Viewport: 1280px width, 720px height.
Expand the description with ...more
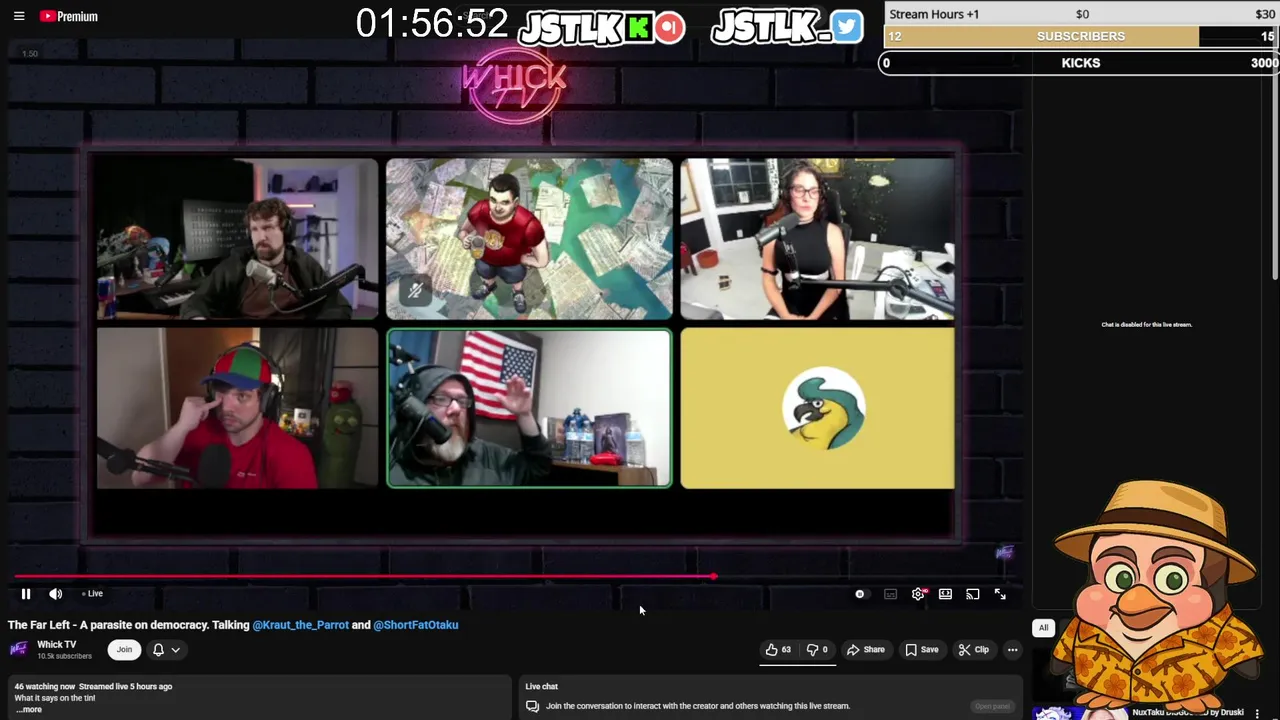pos(29,709)
